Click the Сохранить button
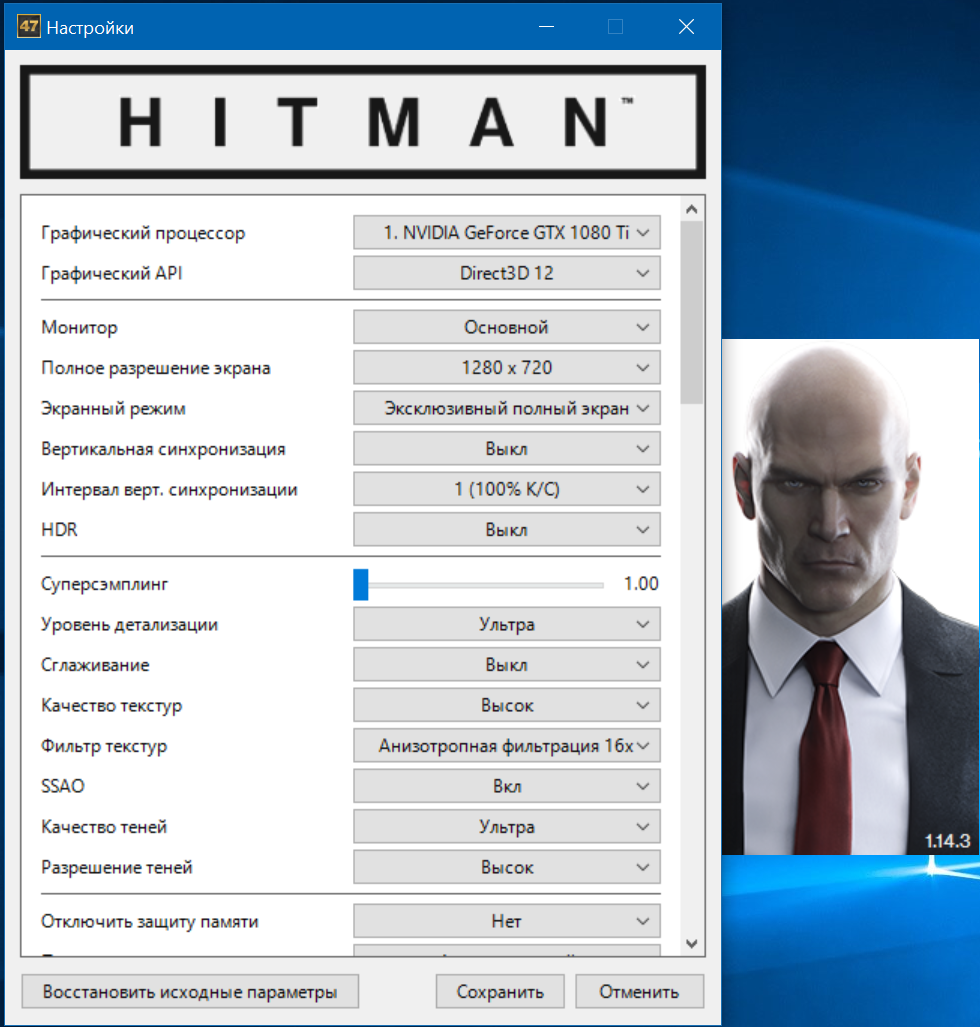 click(500, 992)
